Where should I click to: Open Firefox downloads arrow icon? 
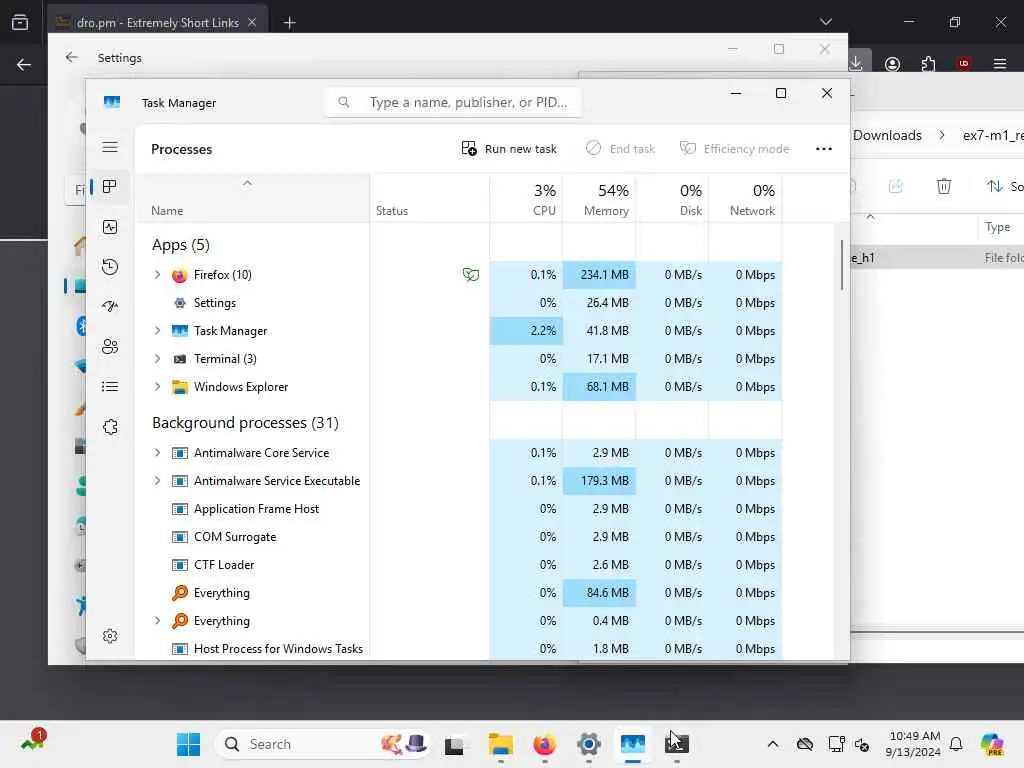[856, 63]
